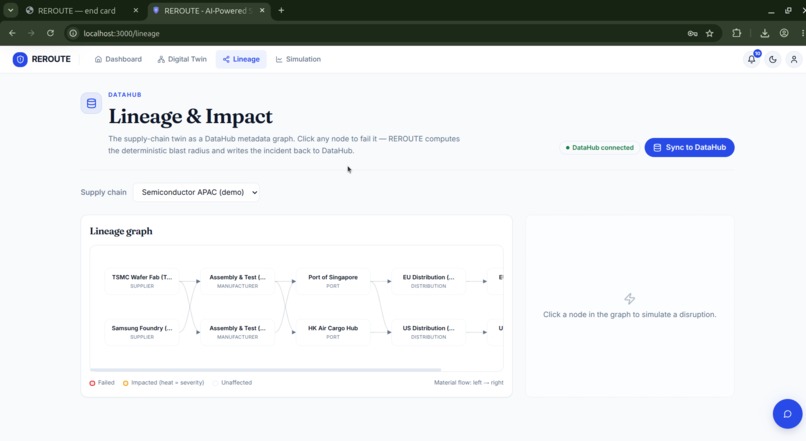Click the site info icon in address bar
The height and width of the screenshot is (441, 806).
click(x=73, y=33)
